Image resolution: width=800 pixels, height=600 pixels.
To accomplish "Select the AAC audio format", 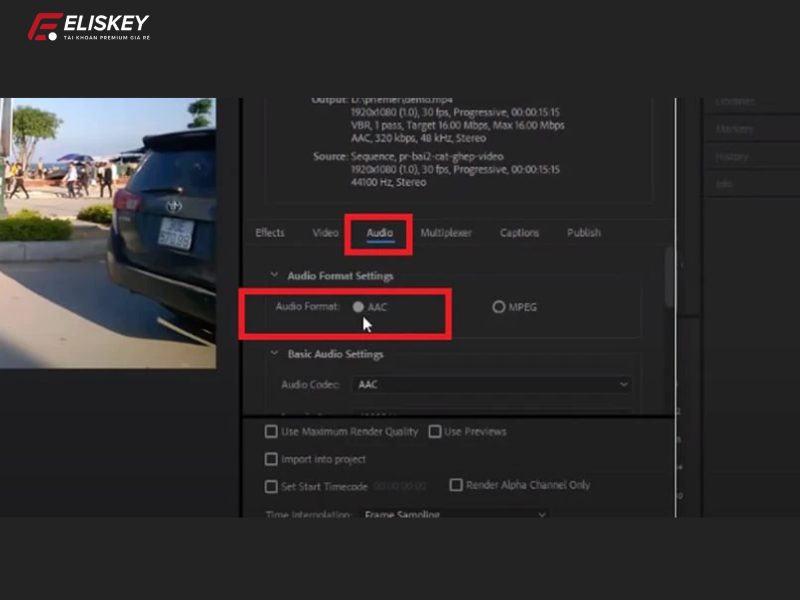I will click(x=360, y=308).
